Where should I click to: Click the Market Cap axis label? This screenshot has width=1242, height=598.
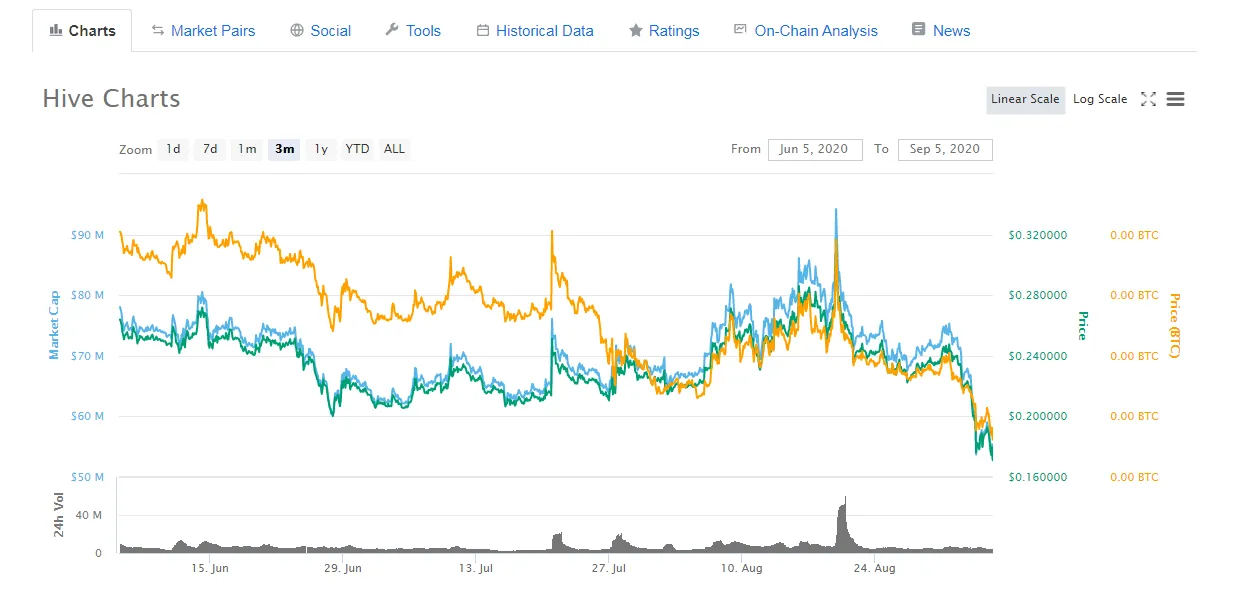coord(54,325)
